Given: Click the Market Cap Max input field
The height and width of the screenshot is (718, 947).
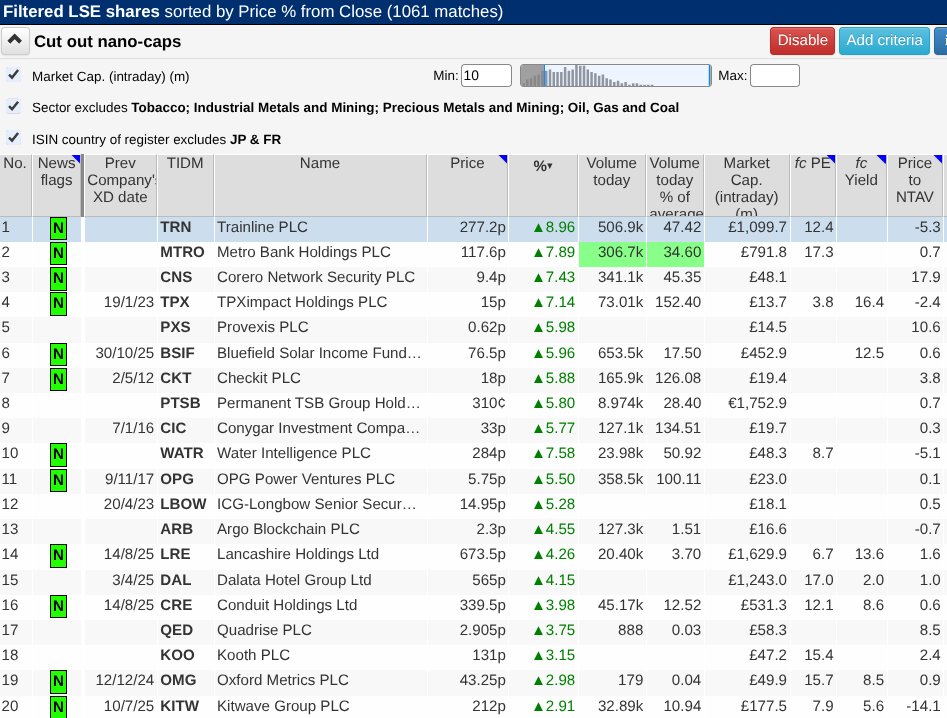Looking at the screenshot, I should tap(775, 75).
